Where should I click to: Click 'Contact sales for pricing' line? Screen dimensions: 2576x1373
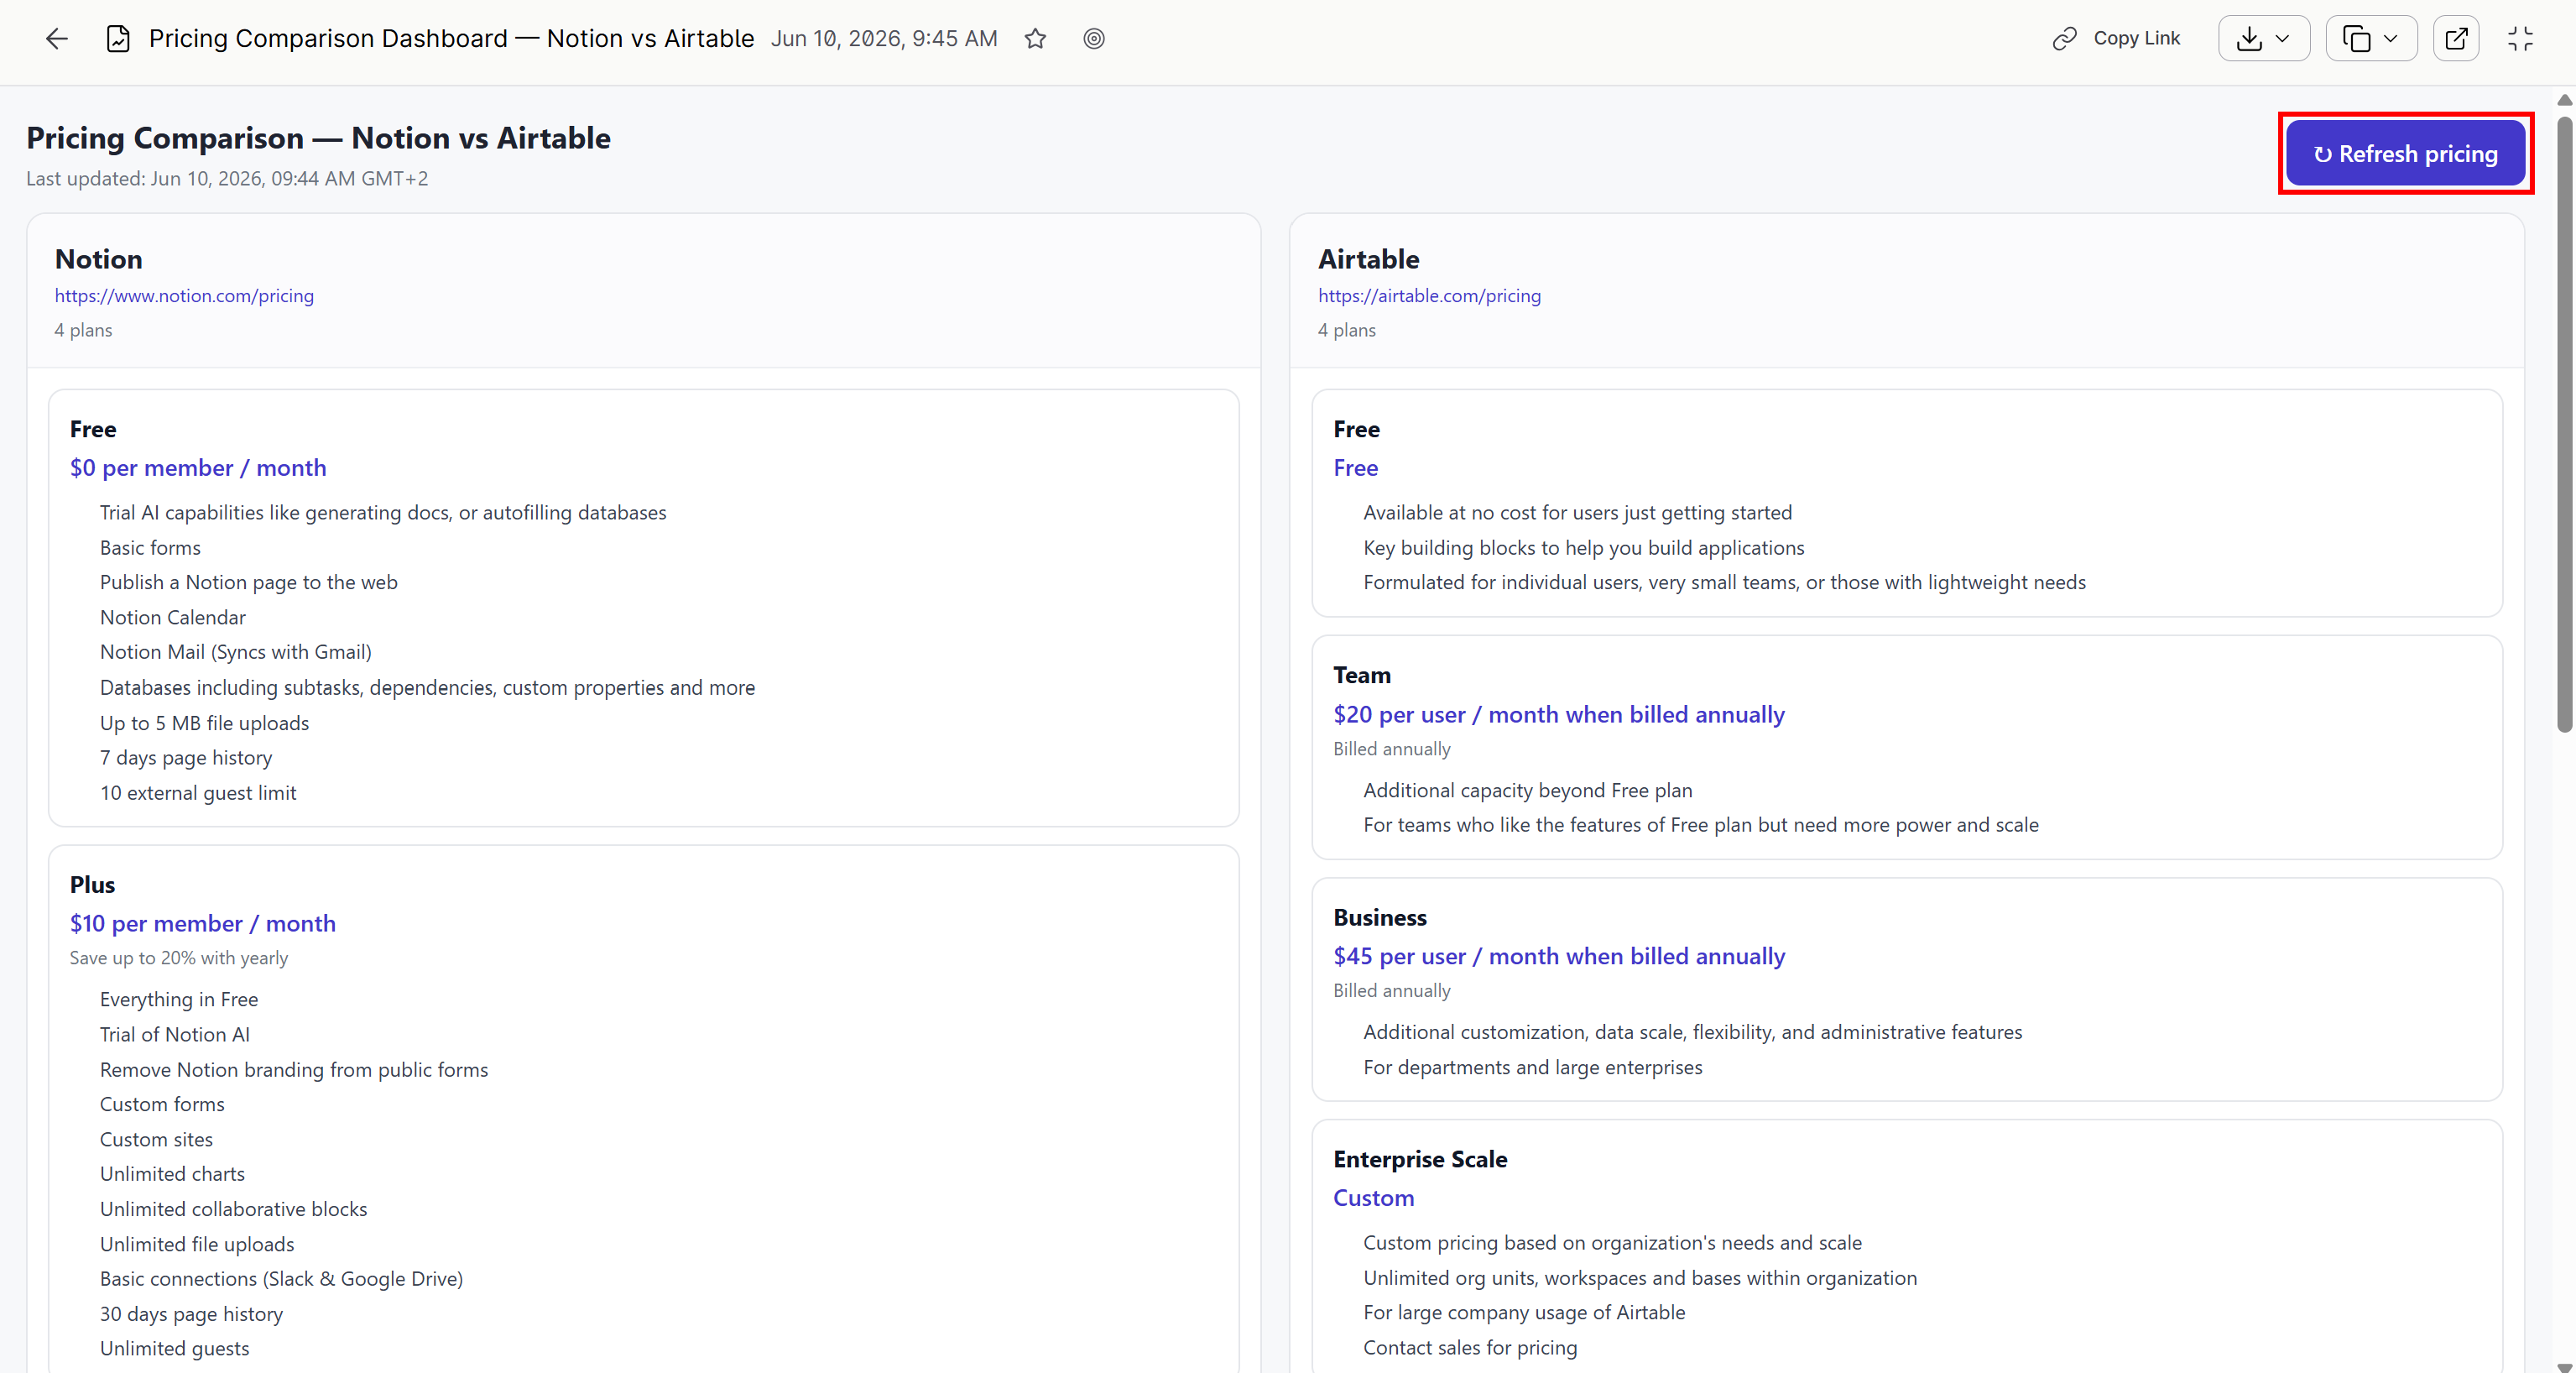[x=1470, y=1348]
